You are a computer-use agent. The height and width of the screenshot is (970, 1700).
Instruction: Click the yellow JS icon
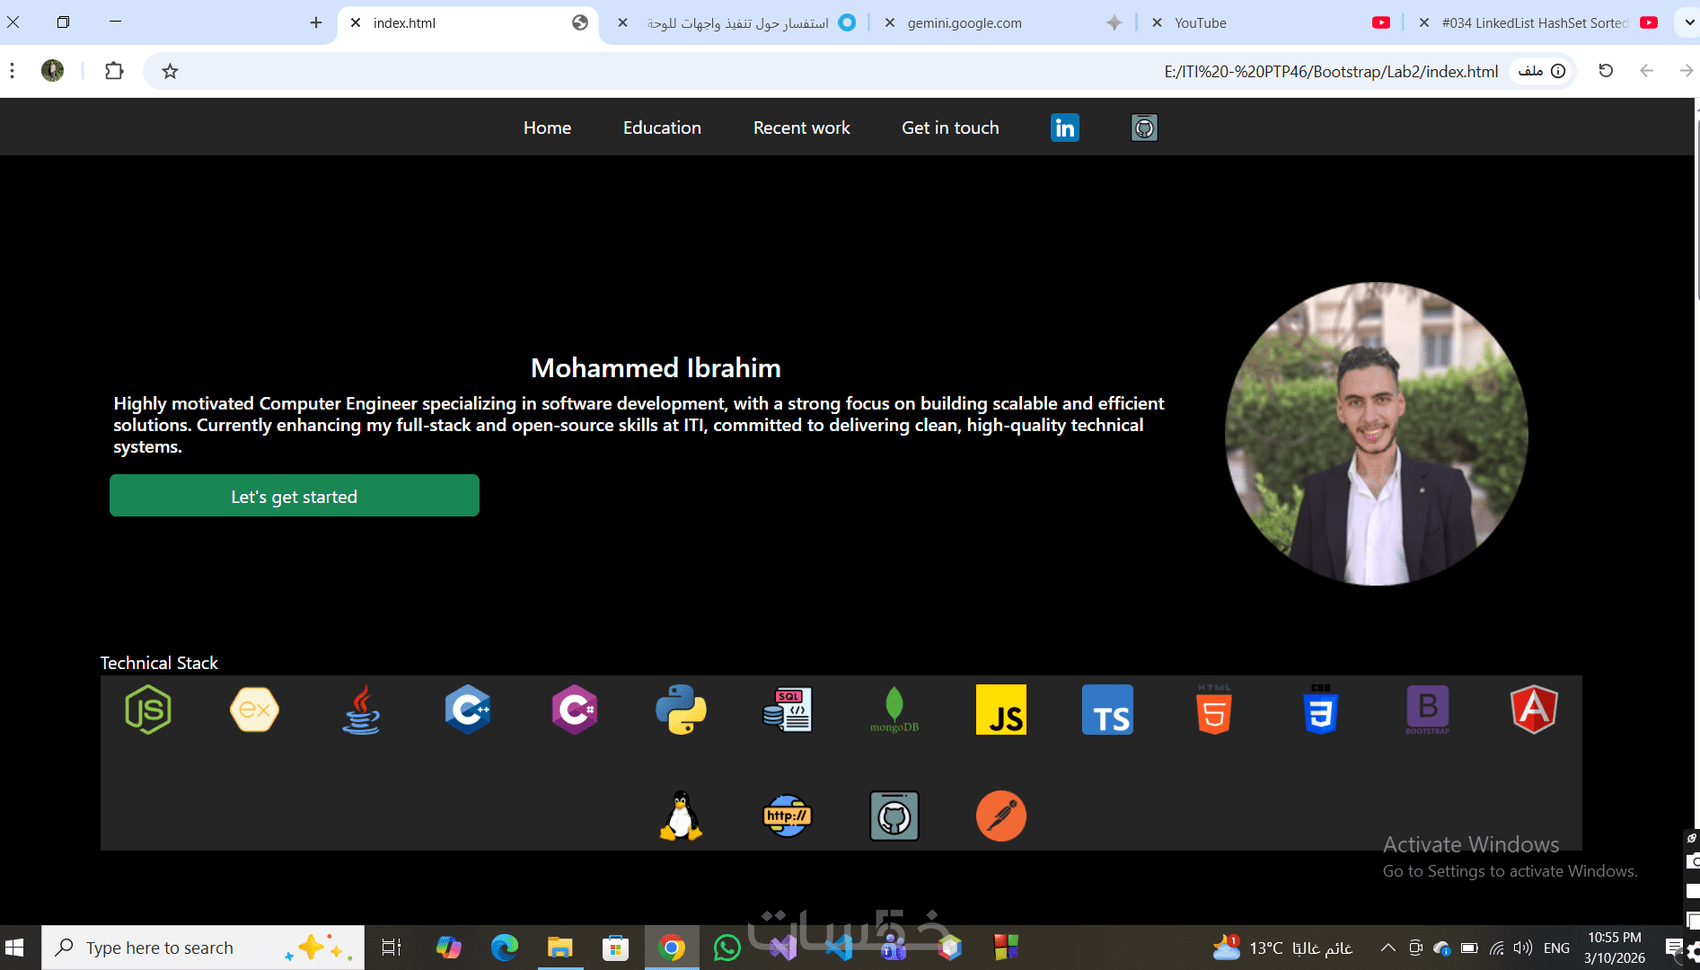pos(1001,710)
